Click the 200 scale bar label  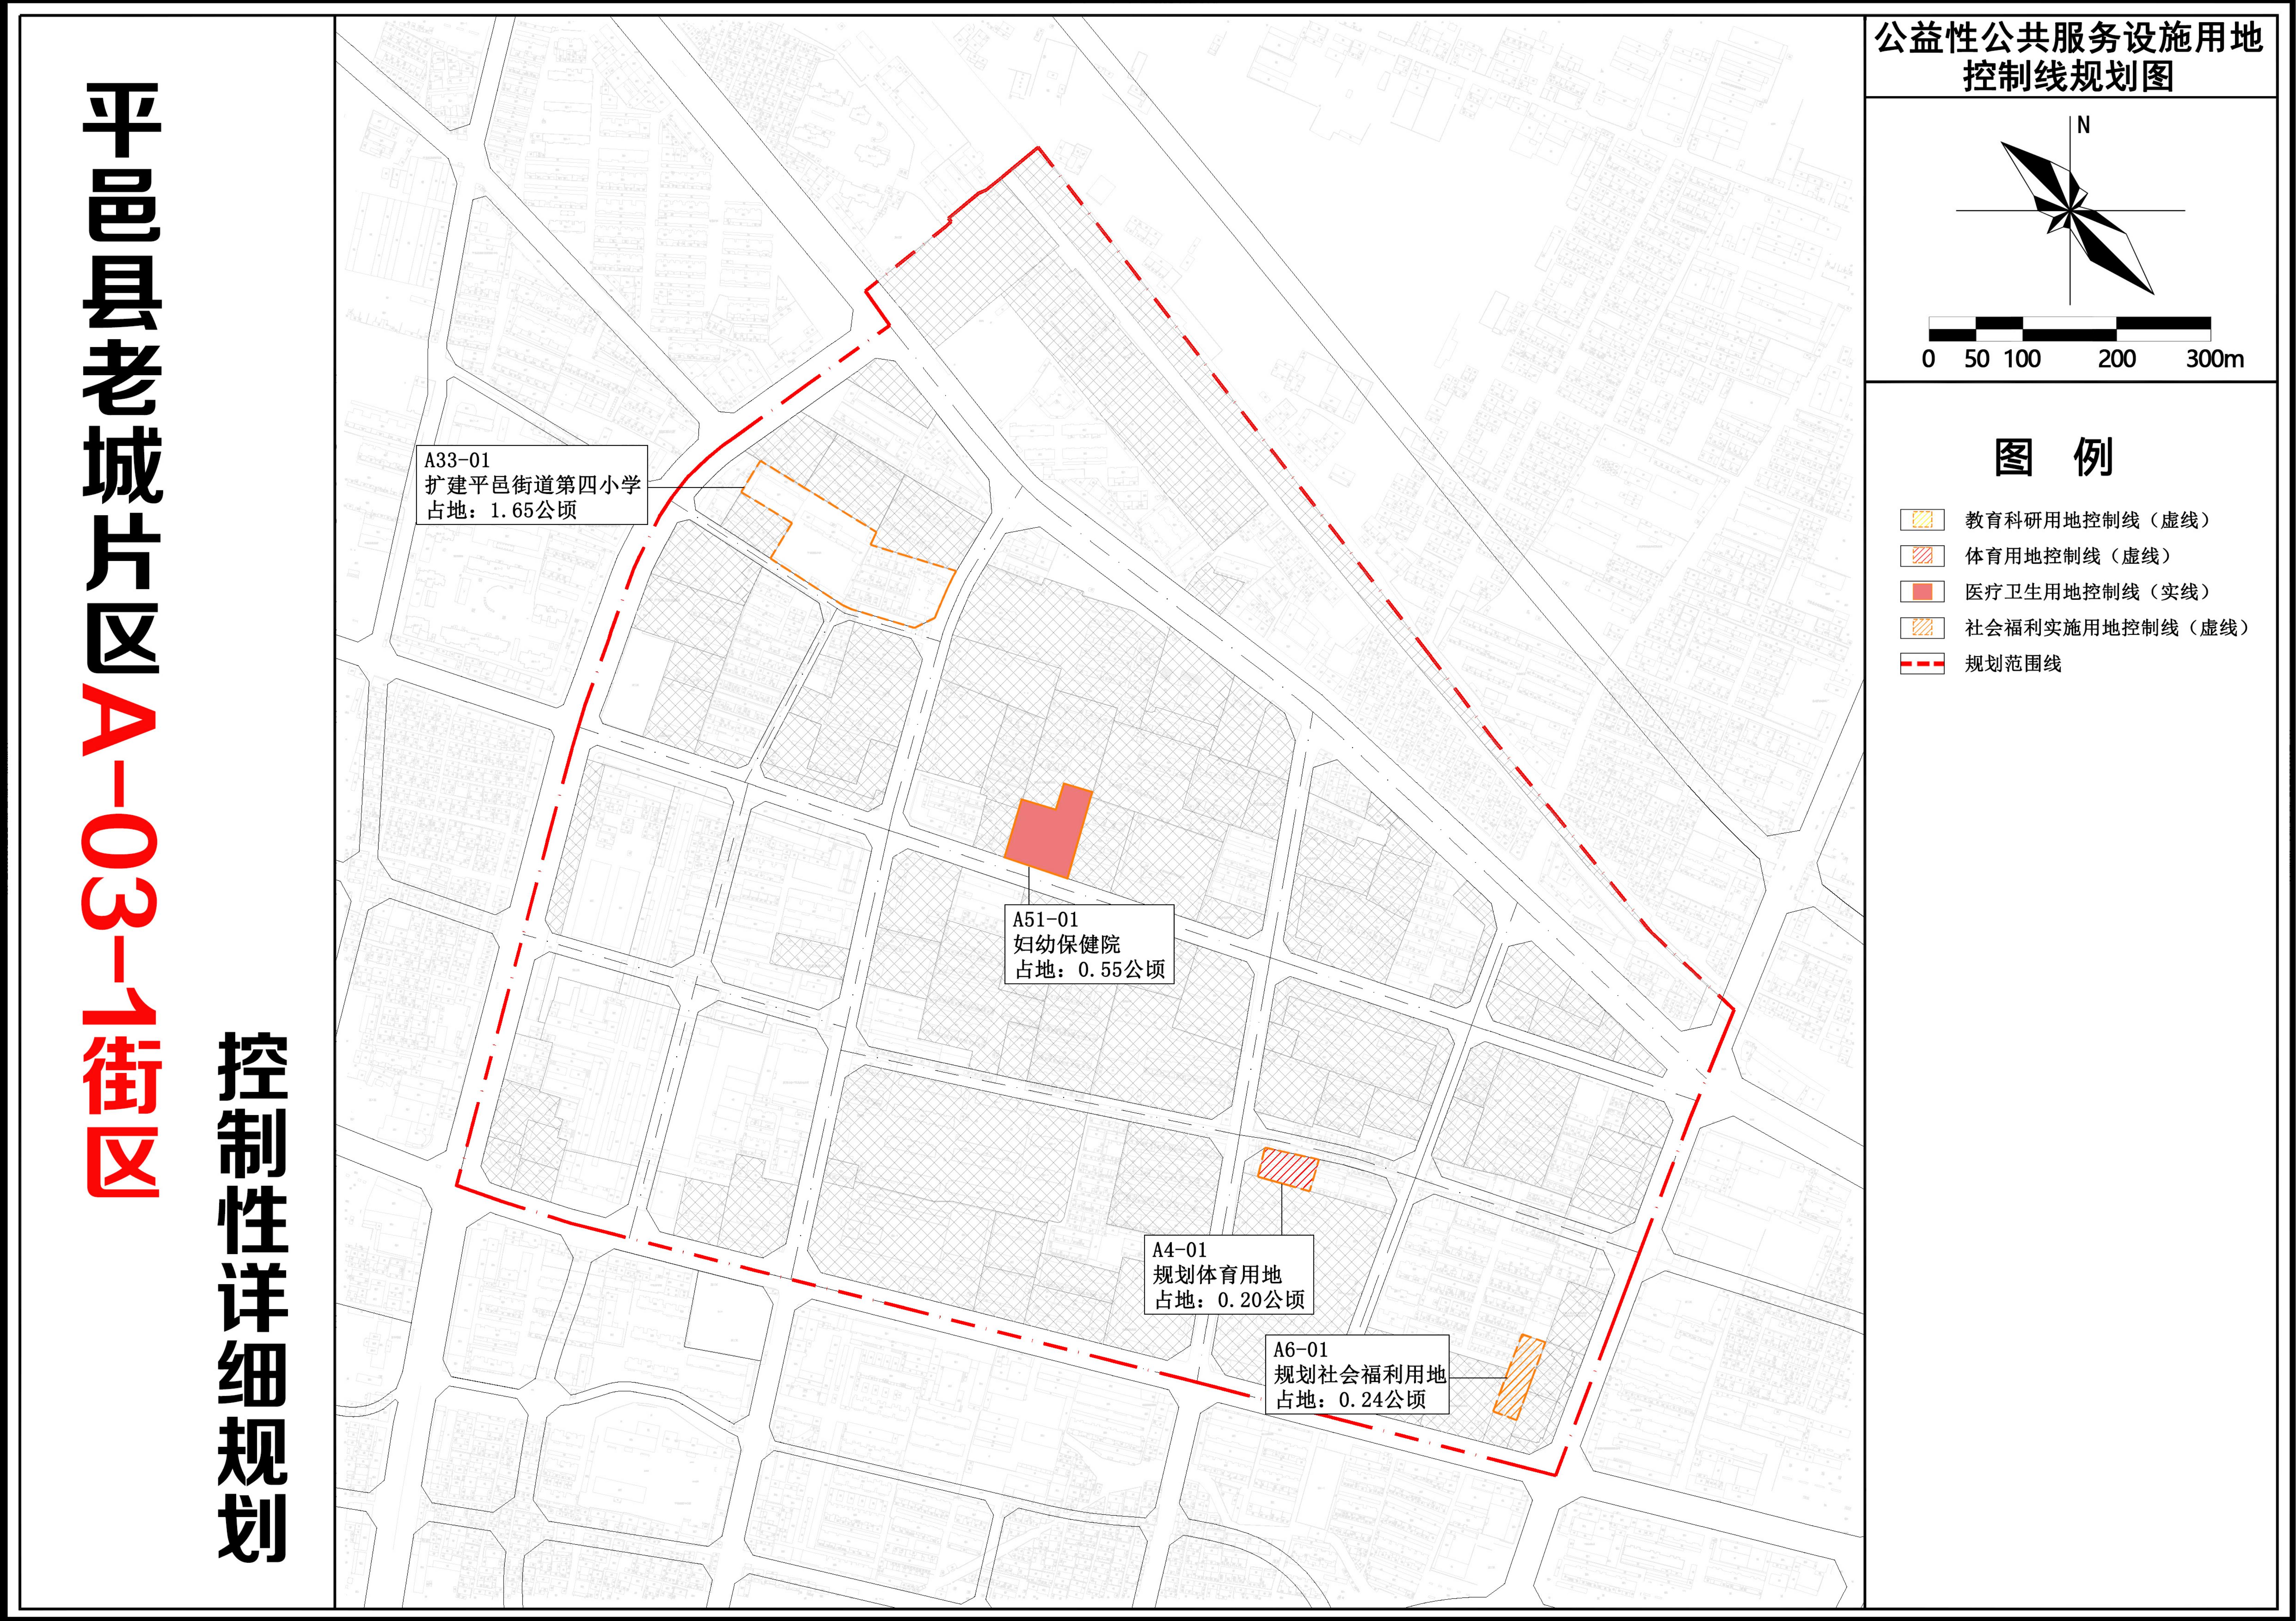(2117, 359)
